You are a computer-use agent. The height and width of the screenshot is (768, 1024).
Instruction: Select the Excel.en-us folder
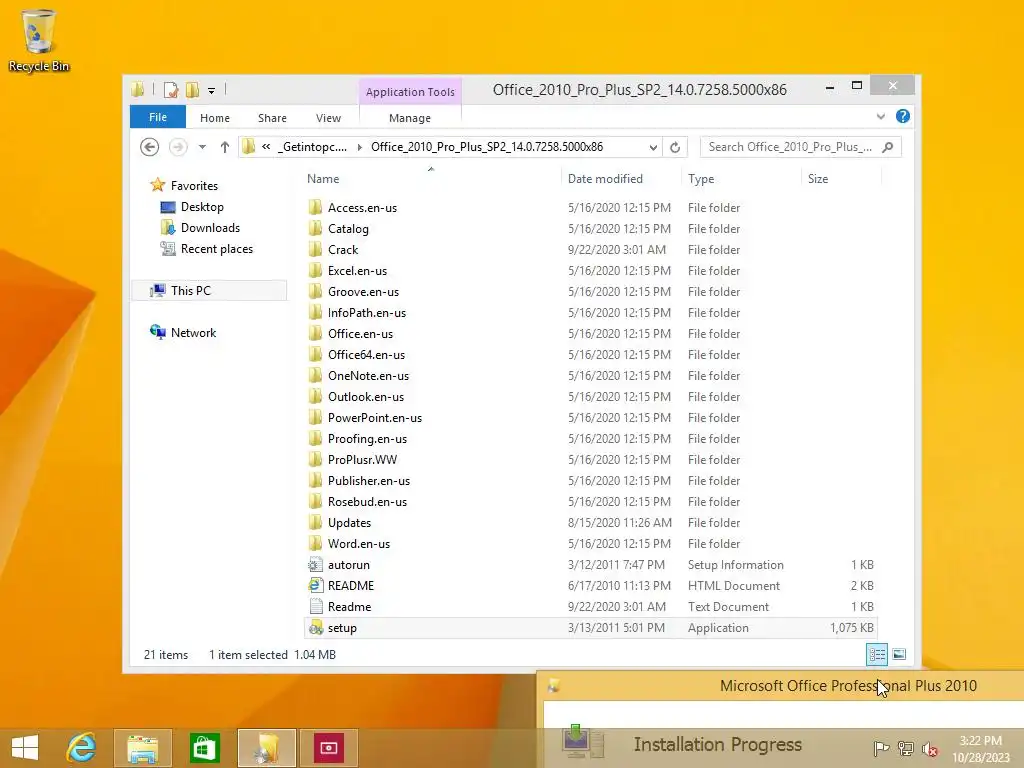[357, 270]
